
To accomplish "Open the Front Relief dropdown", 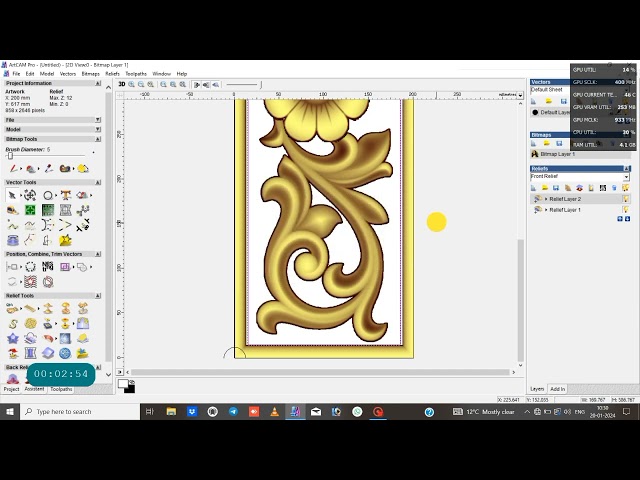I will [x=626, y=177].
